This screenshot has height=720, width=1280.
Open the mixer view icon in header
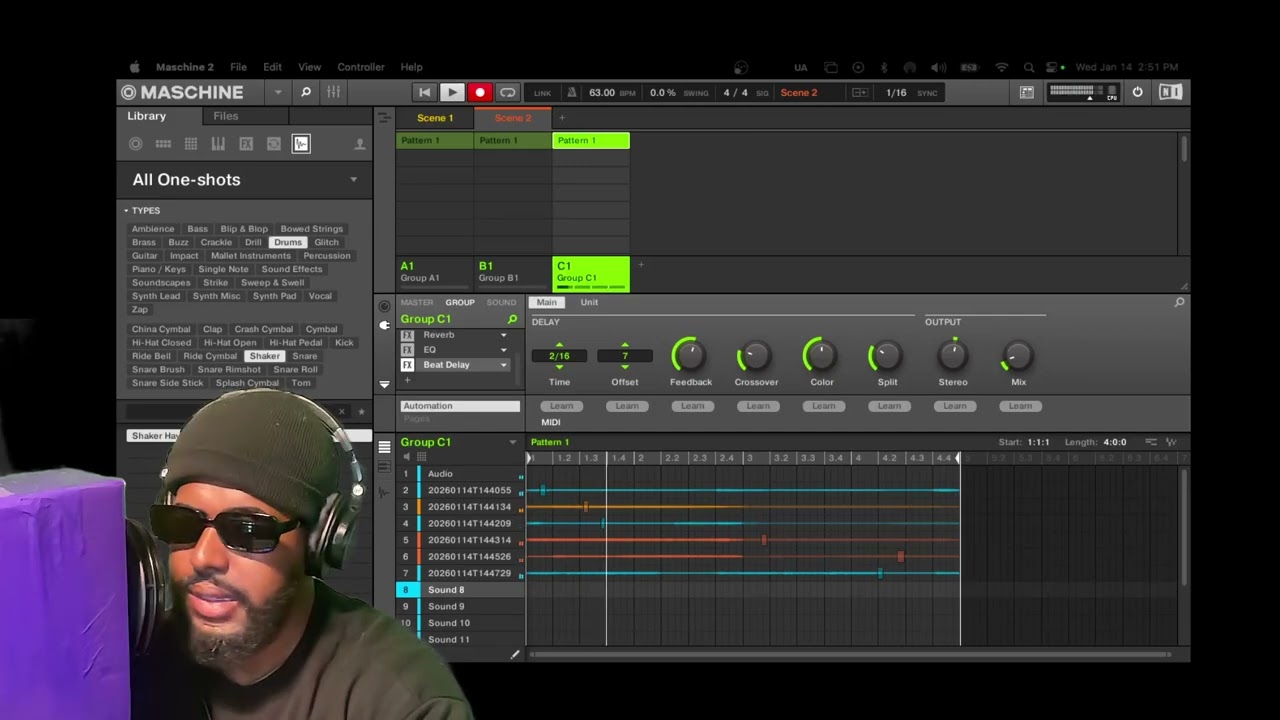[x=333, y=92]
